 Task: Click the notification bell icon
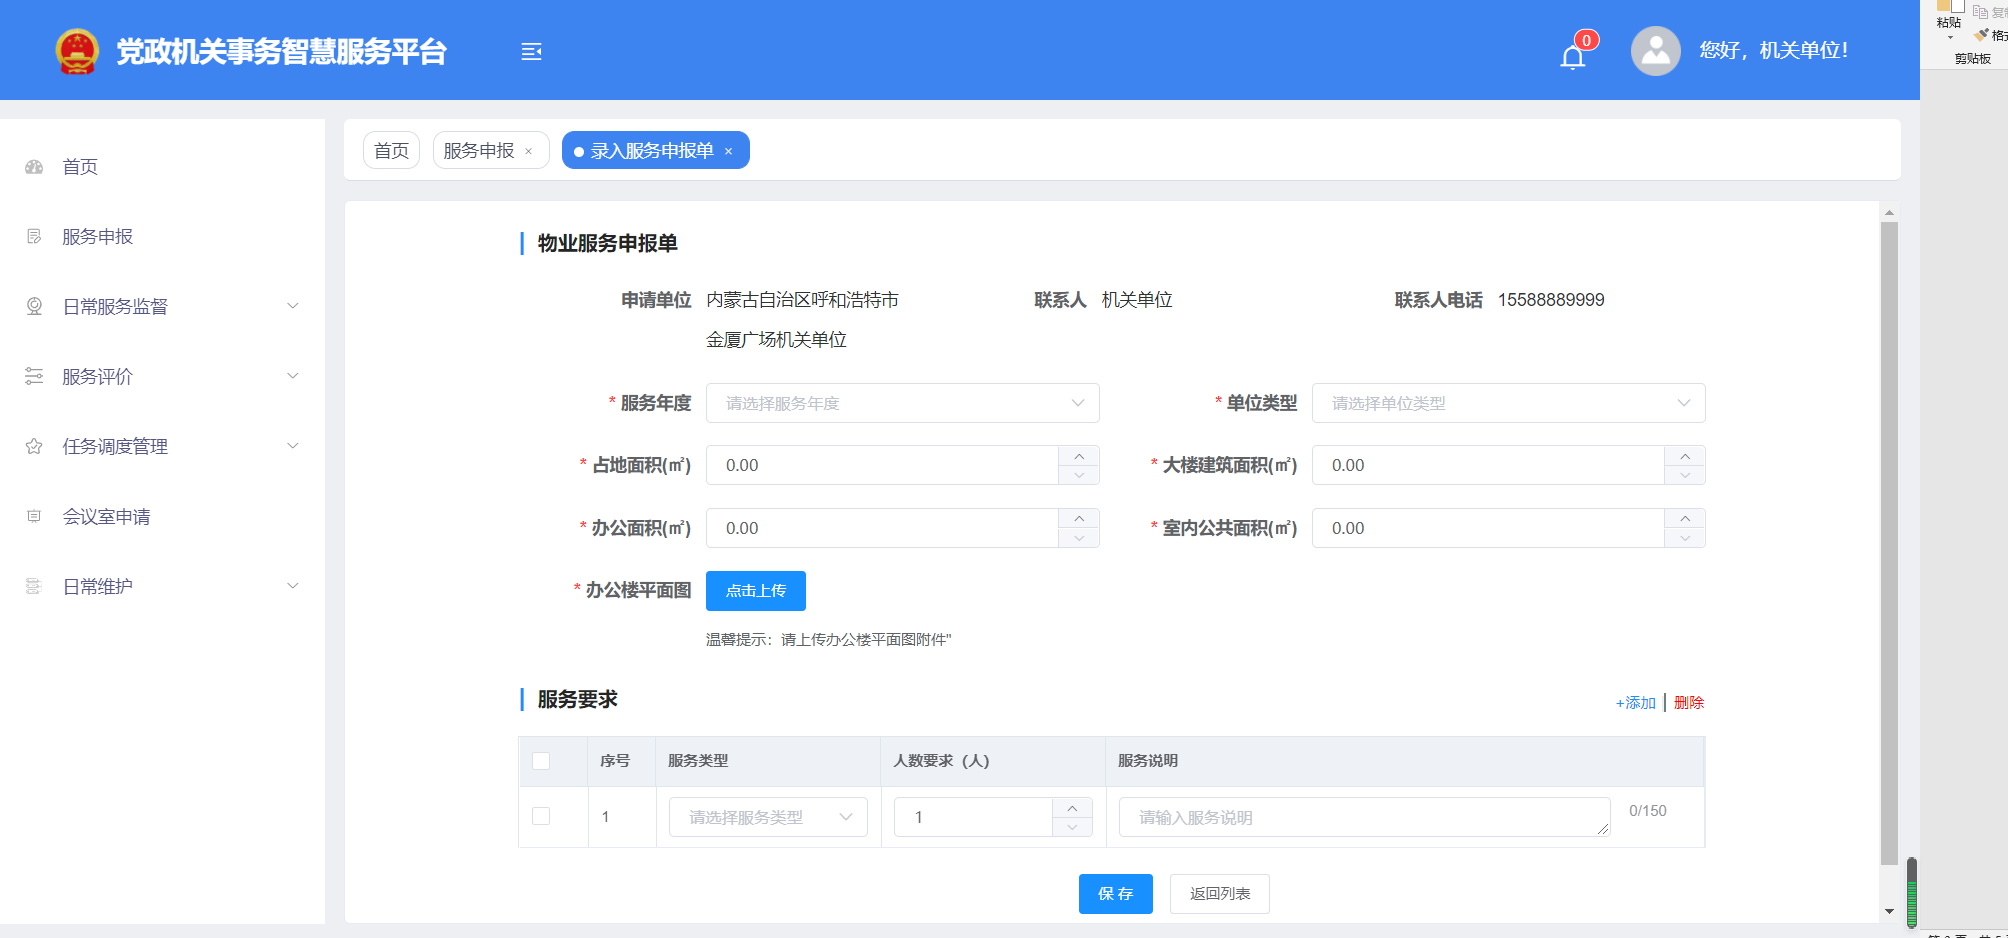(1572, 56)
